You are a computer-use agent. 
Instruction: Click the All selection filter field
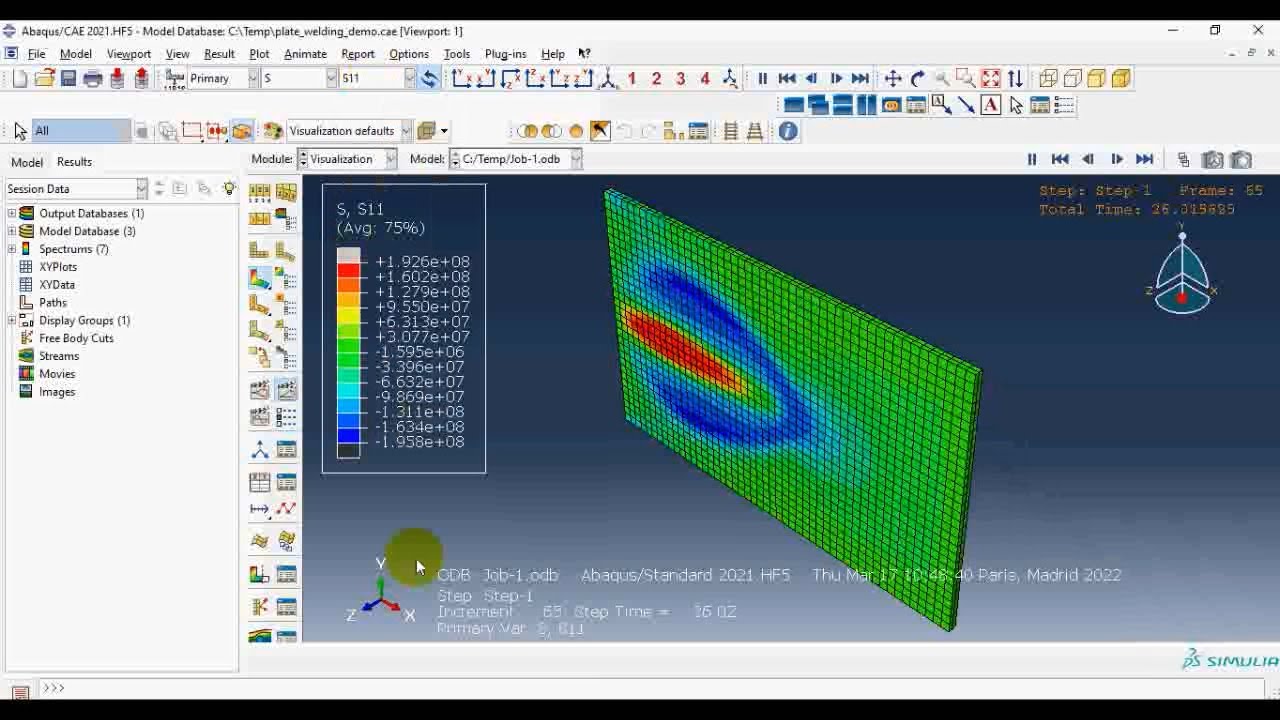pyautogui.click(x=82, y=131)
